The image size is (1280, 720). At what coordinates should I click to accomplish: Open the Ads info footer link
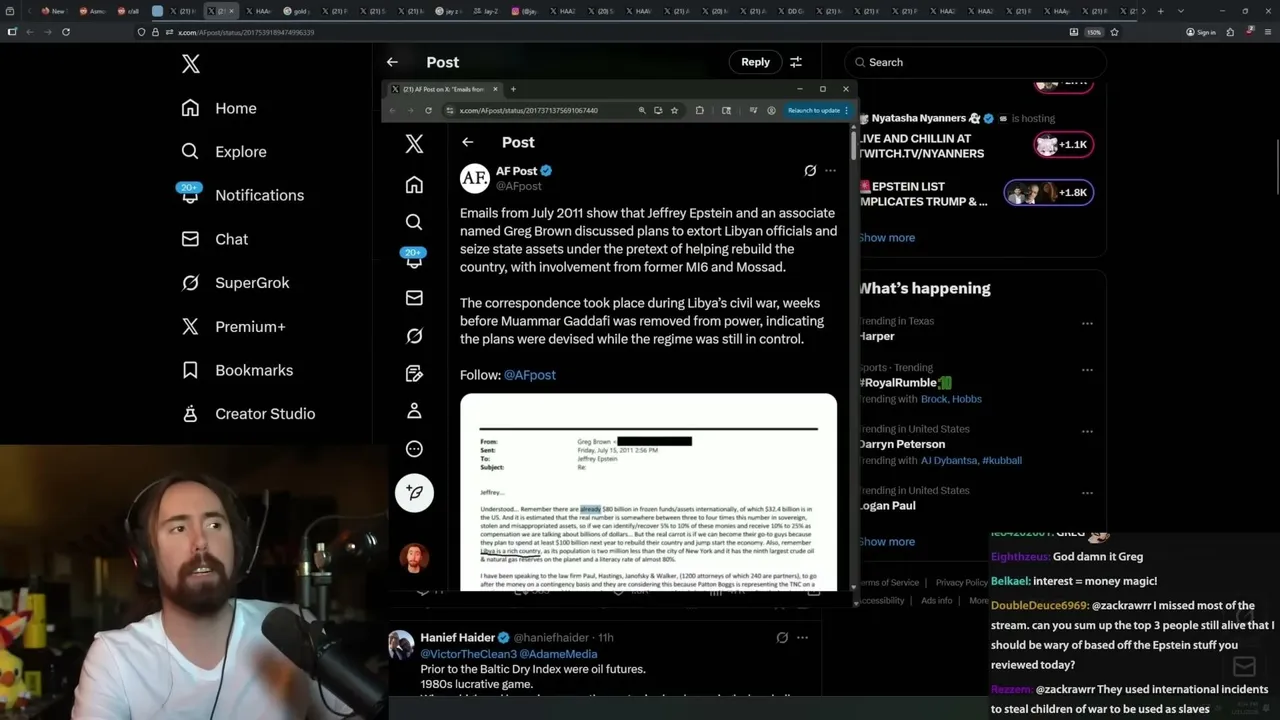click(937, 601)
